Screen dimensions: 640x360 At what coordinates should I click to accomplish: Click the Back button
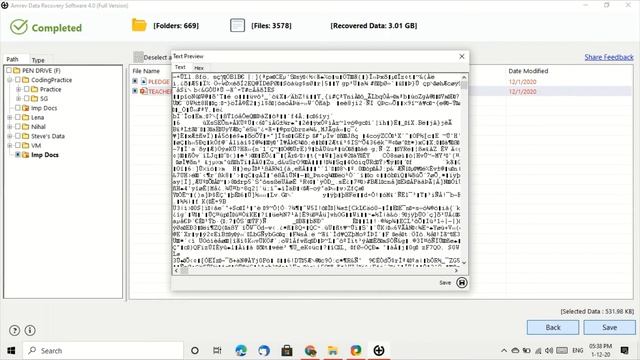coord(553,327)
